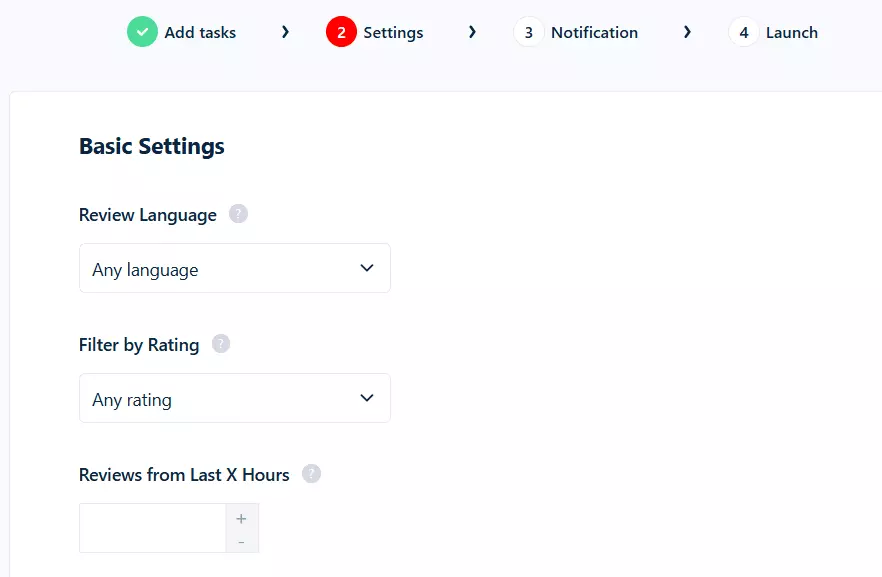882x577 pixels.
Task: Click the help icon beside Filter by Rating
Action: [x=219, y=343]
